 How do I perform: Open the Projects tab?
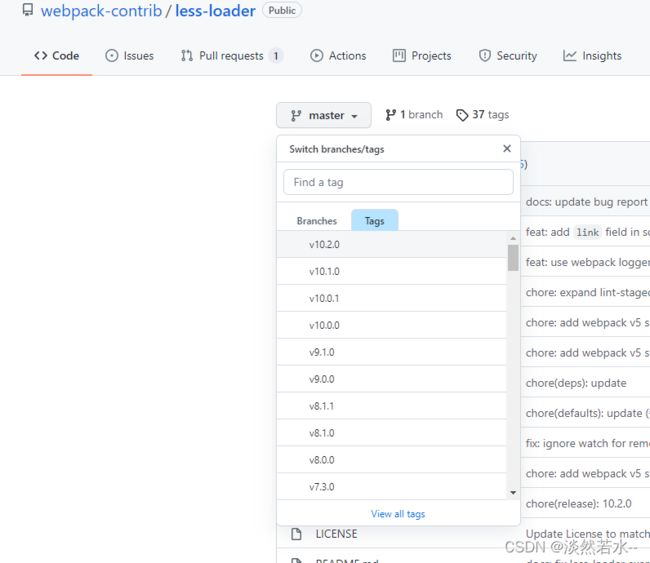pos(422,56)
